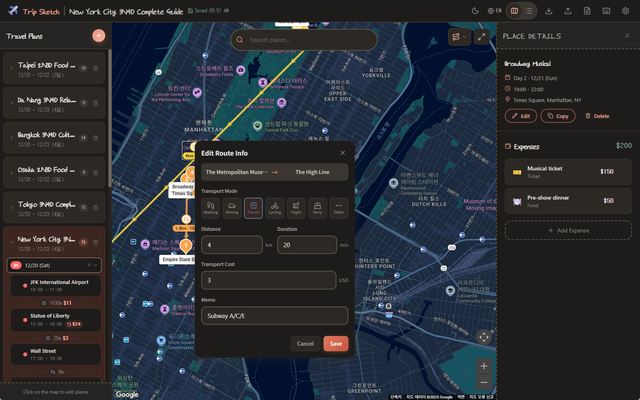Open the map route style dropdown
640x400 pixels.
460,37
